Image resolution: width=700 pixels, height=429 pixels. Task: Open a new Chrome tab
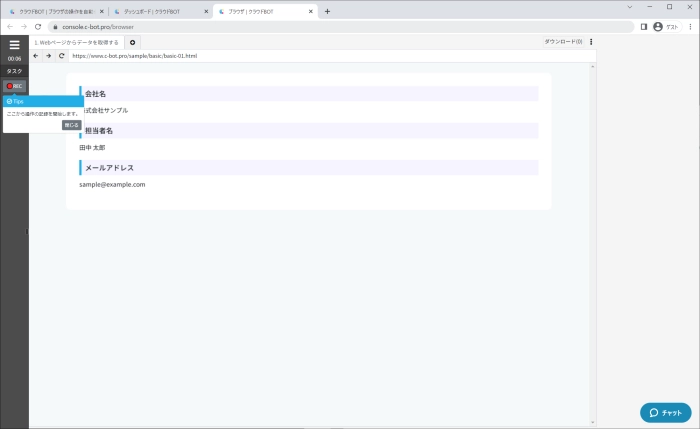click(327, 11)
